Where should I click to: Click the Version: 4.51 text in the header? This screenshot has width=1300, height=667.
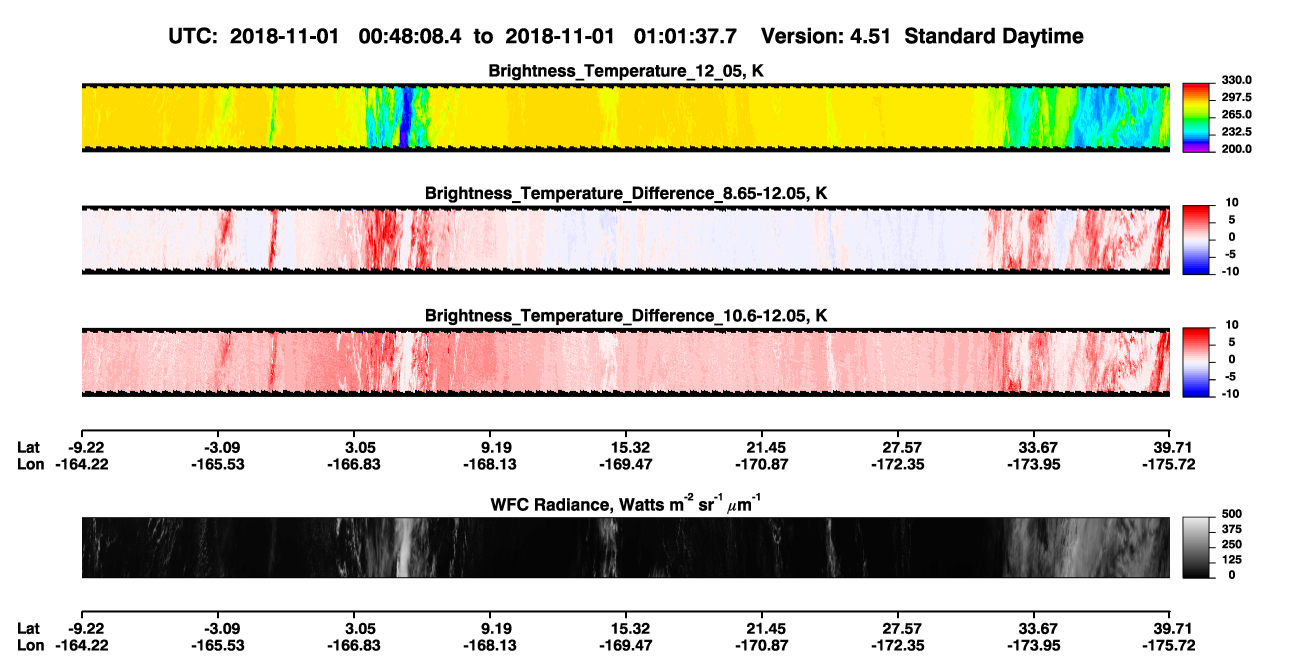tap(826, 37)
